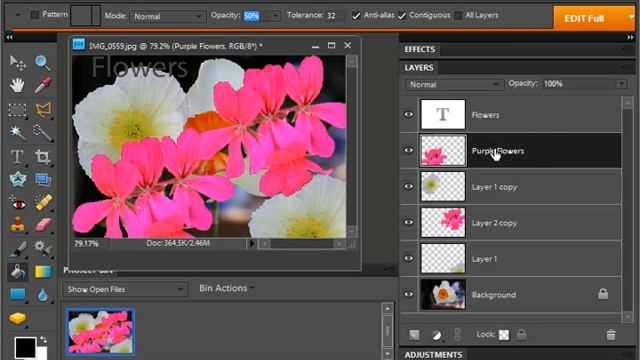The width and height of the screenshot is (640, 360).
Task: Select the Rectangle shape tool
Action: coord(18,294)
